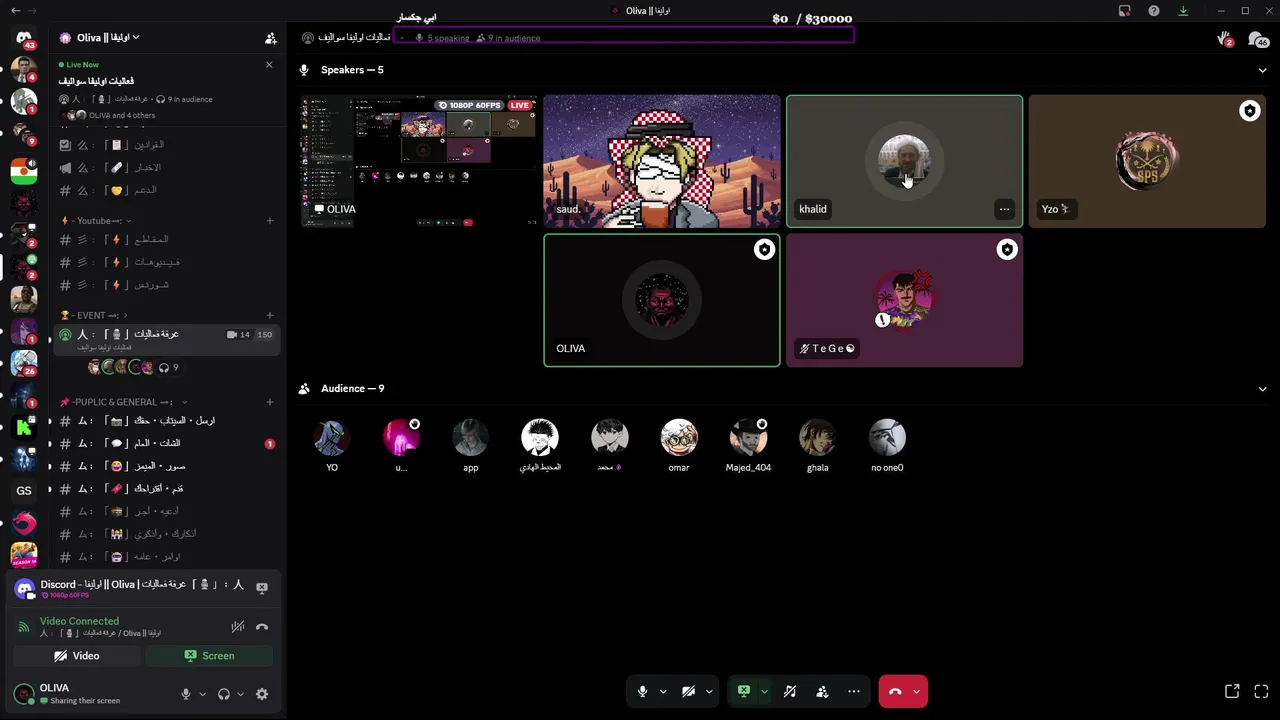
Task: Stop streaming icon in Discord stream panel
Action: 262,588
